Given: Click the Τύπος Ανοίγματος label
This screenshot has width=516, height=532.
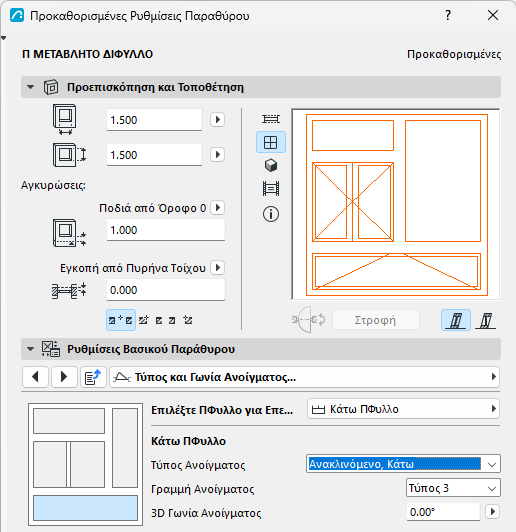Looking at the screenshot, I should 198,465.
